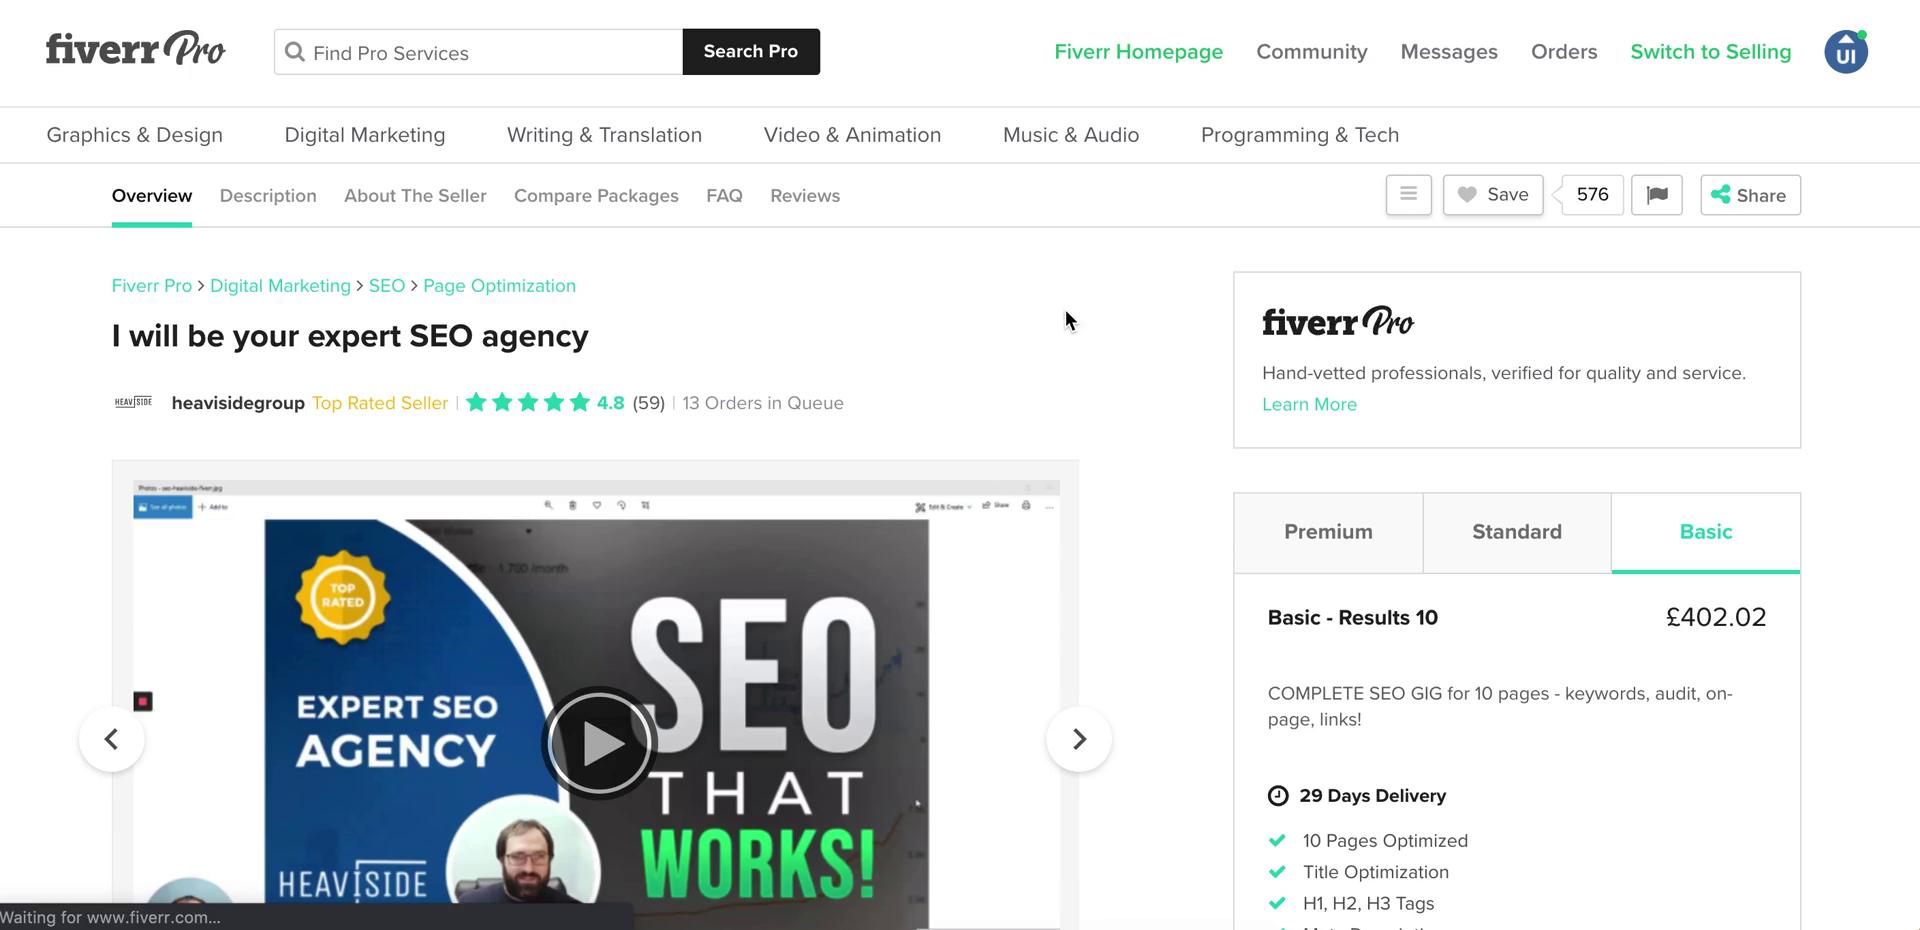The height and width of the screenshot is (930, 1920).
Task: Expand Compare Packages section
Action: click(x=596, y=195)
